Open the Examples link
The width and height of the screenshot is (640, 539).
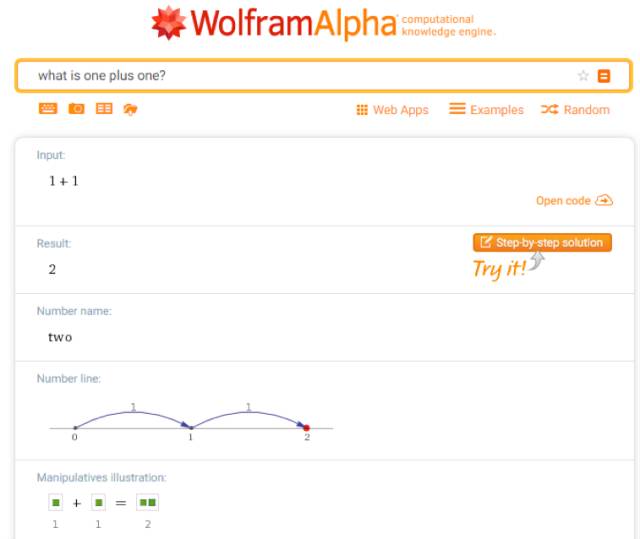click(x=487, y=109)
